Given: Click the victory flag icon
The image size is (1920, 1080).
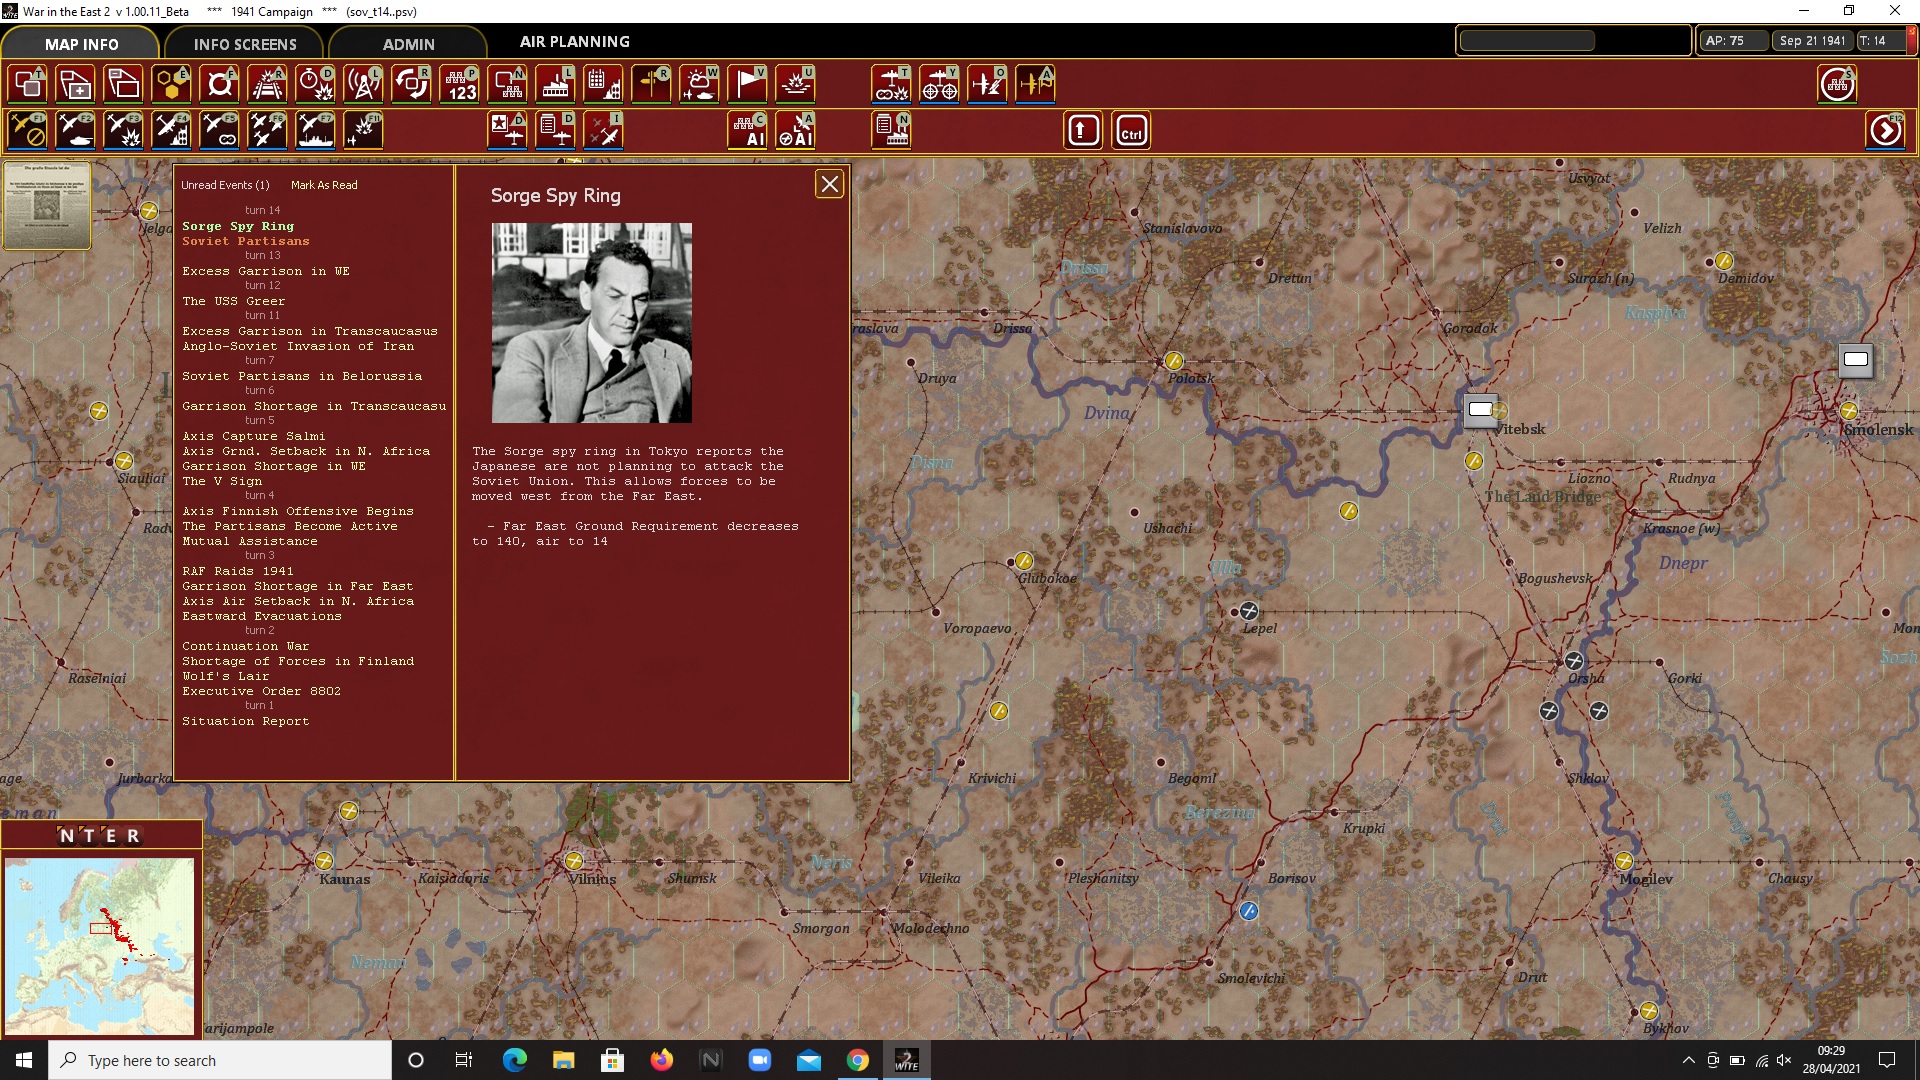Looking at the screenshot, I should click(x=747, y=85).
